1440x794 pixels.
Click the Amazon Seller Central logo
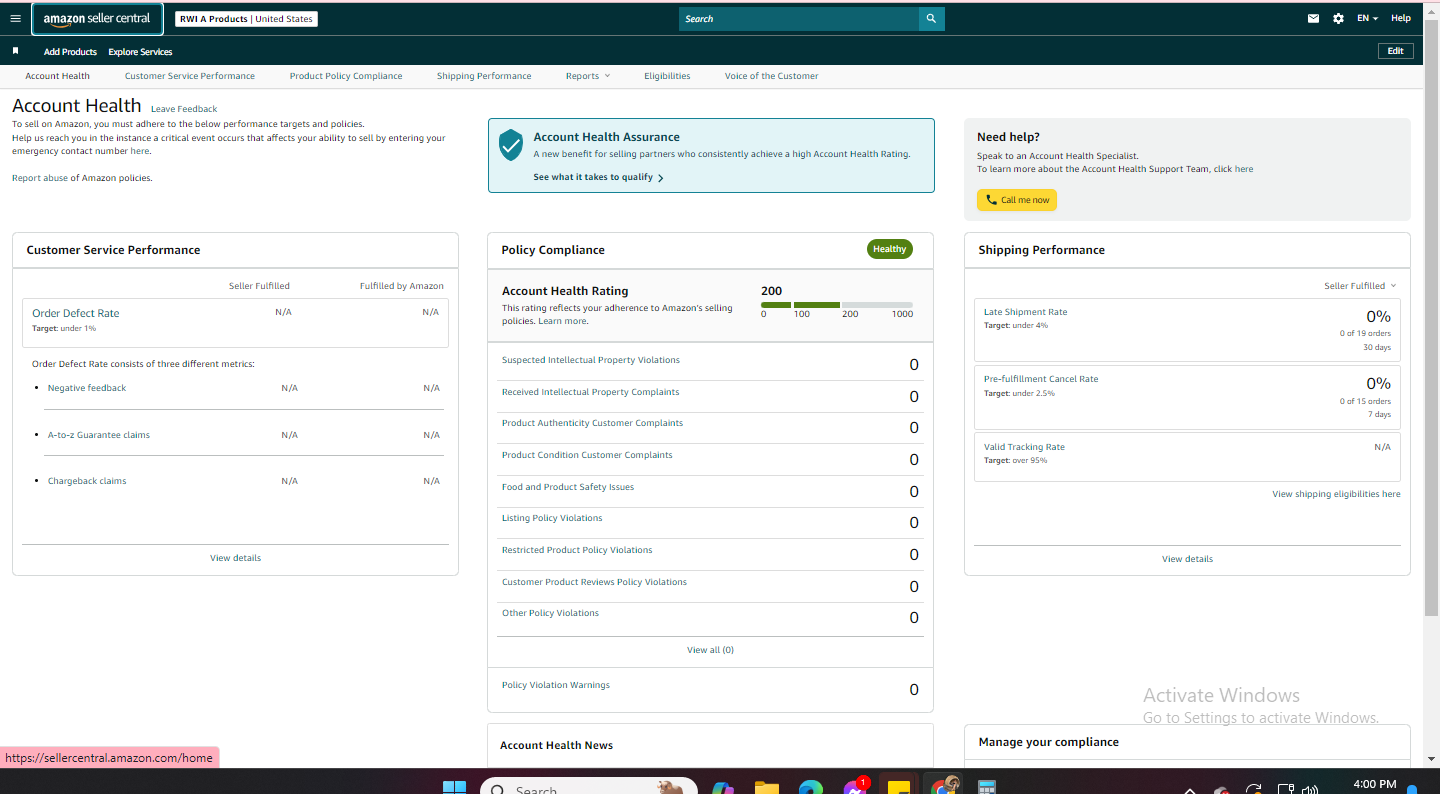pos(97,19)
